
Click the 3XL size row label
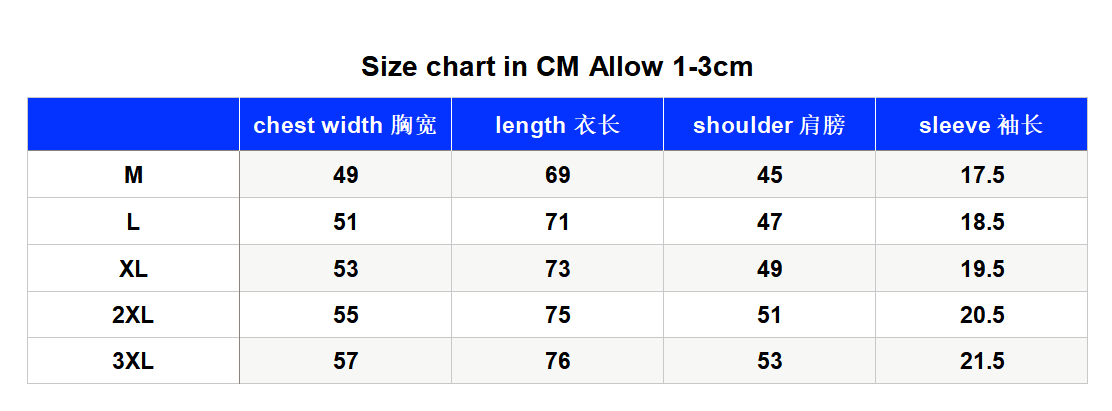pos(133,361)
